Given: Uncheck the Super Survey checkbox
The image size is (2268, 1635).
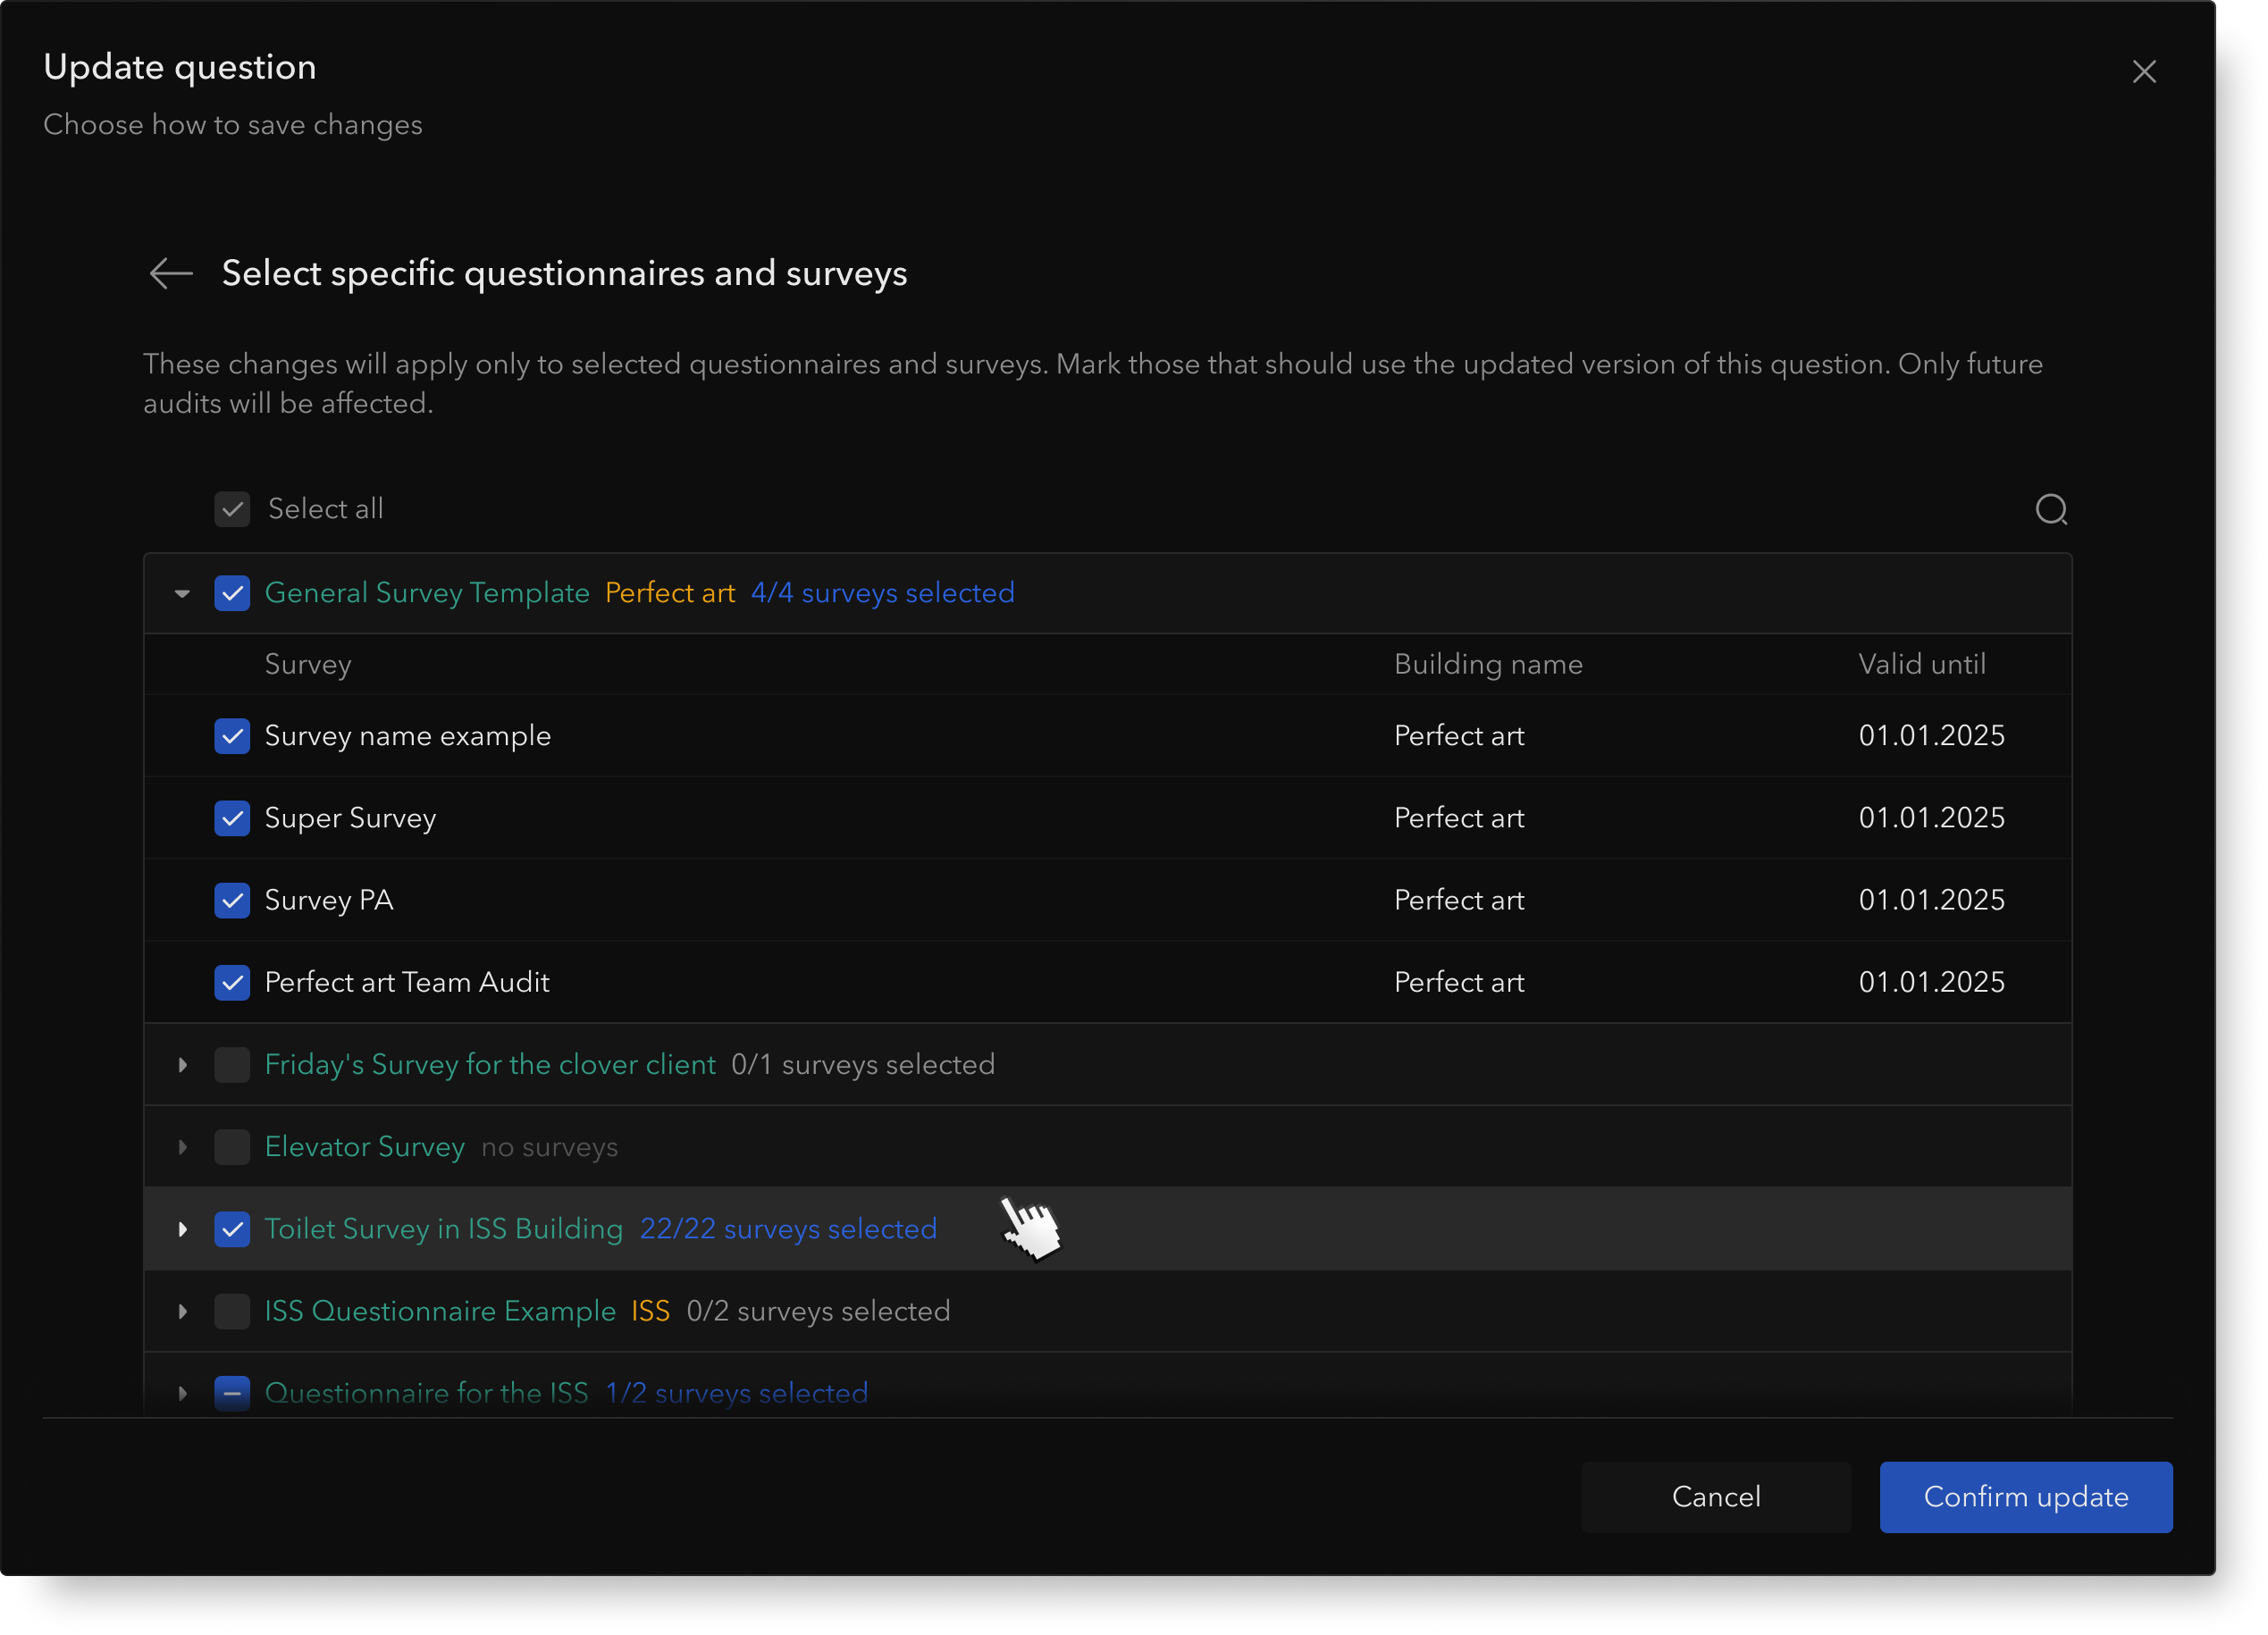Looking at the screenshot, I should click(x=232, y=818).
